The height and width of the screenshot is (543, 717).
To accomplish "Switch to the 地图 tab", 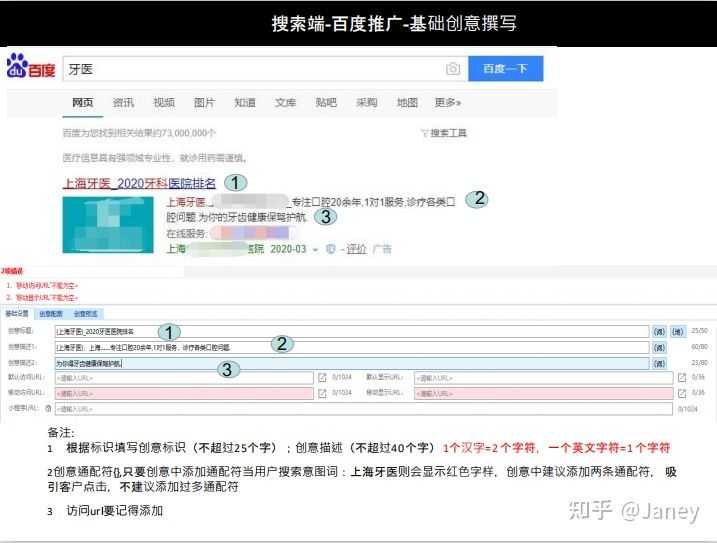I will (x=407, y=102).
